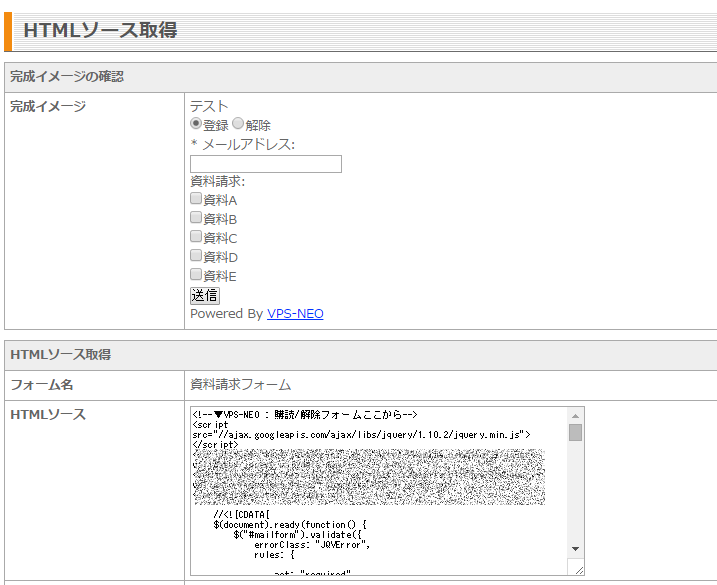The height and width of the screenshot is (585, 717).
Task: Click the HTMLソース row label
Action: (48, 414)
